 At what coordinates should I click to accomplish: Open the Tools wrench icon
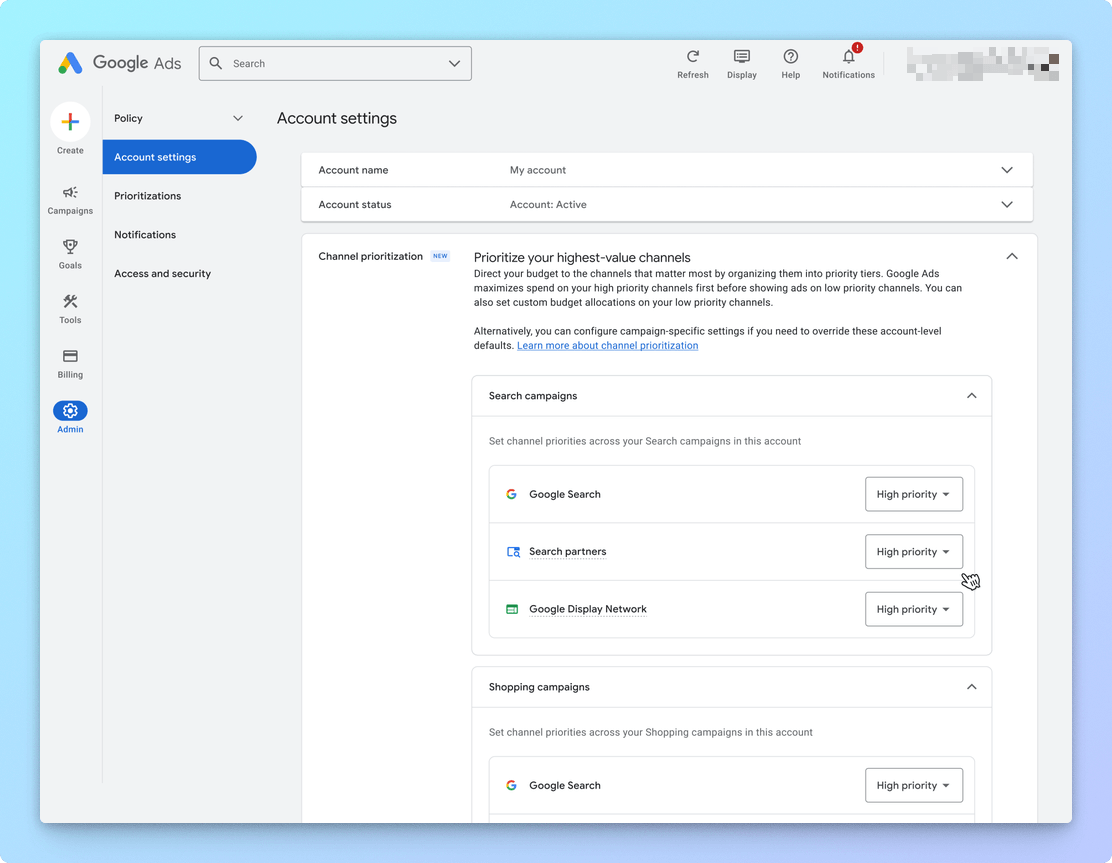[70, 301]
